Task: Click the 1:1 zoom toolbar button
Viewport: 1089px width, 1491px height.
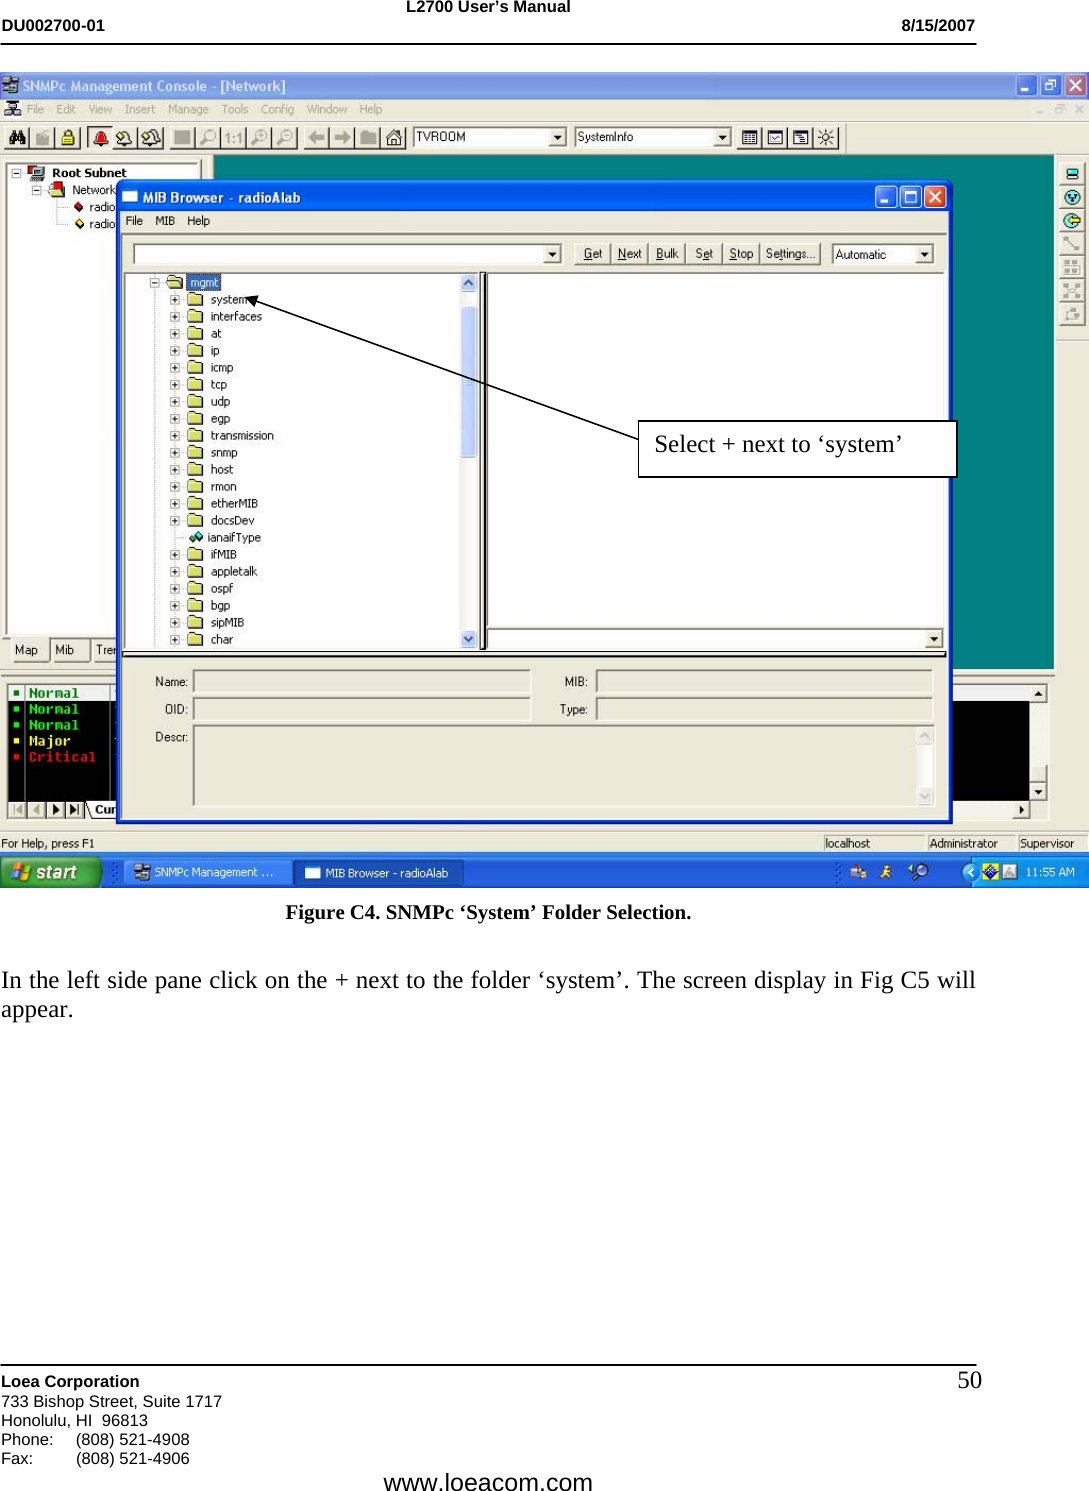Action: 234,138
